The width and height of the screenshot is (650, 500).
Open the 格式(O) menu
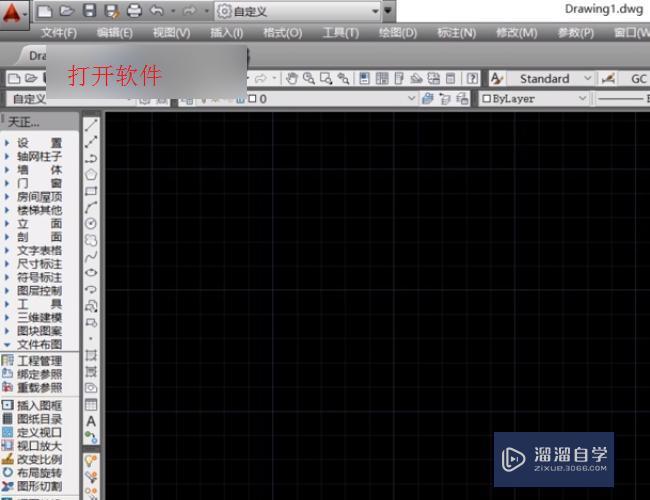point(283,33)
